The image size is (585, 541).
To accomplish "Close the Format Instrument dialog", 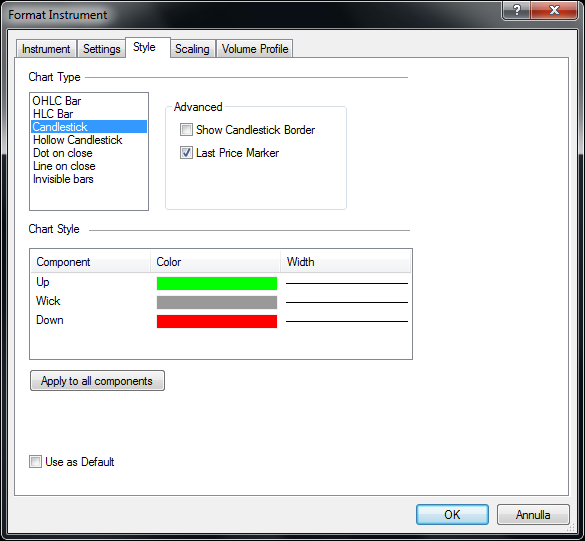I will [554, 10].
